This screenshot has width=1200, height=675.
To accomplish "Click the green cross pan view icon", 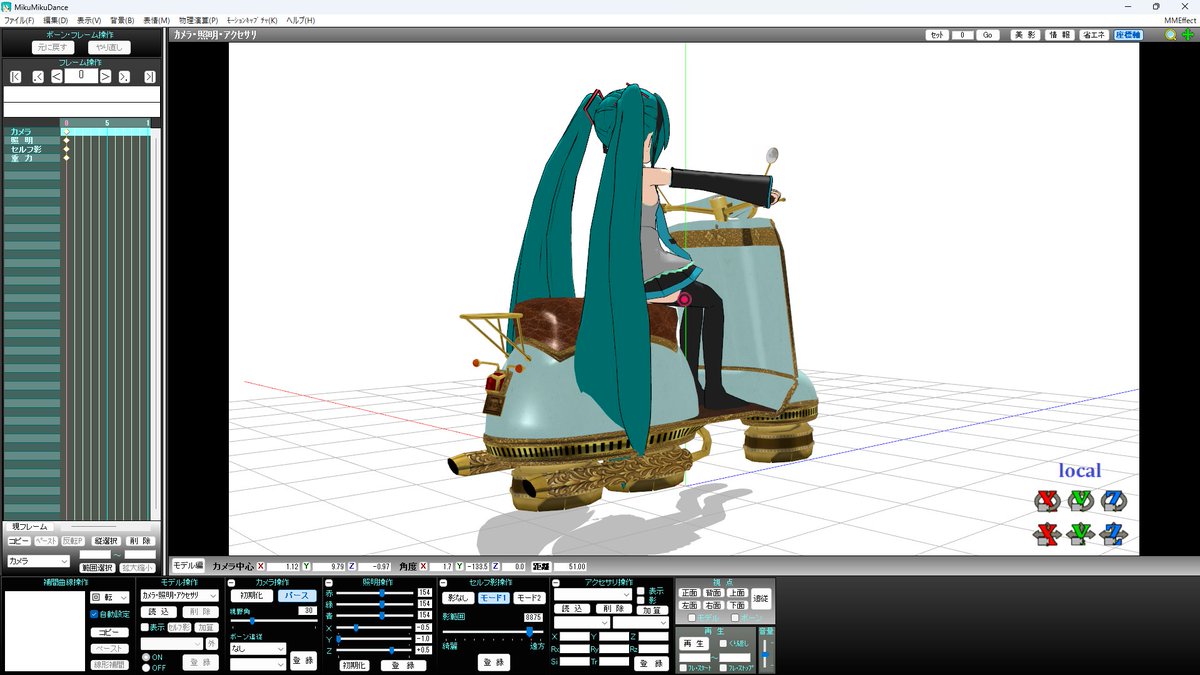I will pos(1187,35).
